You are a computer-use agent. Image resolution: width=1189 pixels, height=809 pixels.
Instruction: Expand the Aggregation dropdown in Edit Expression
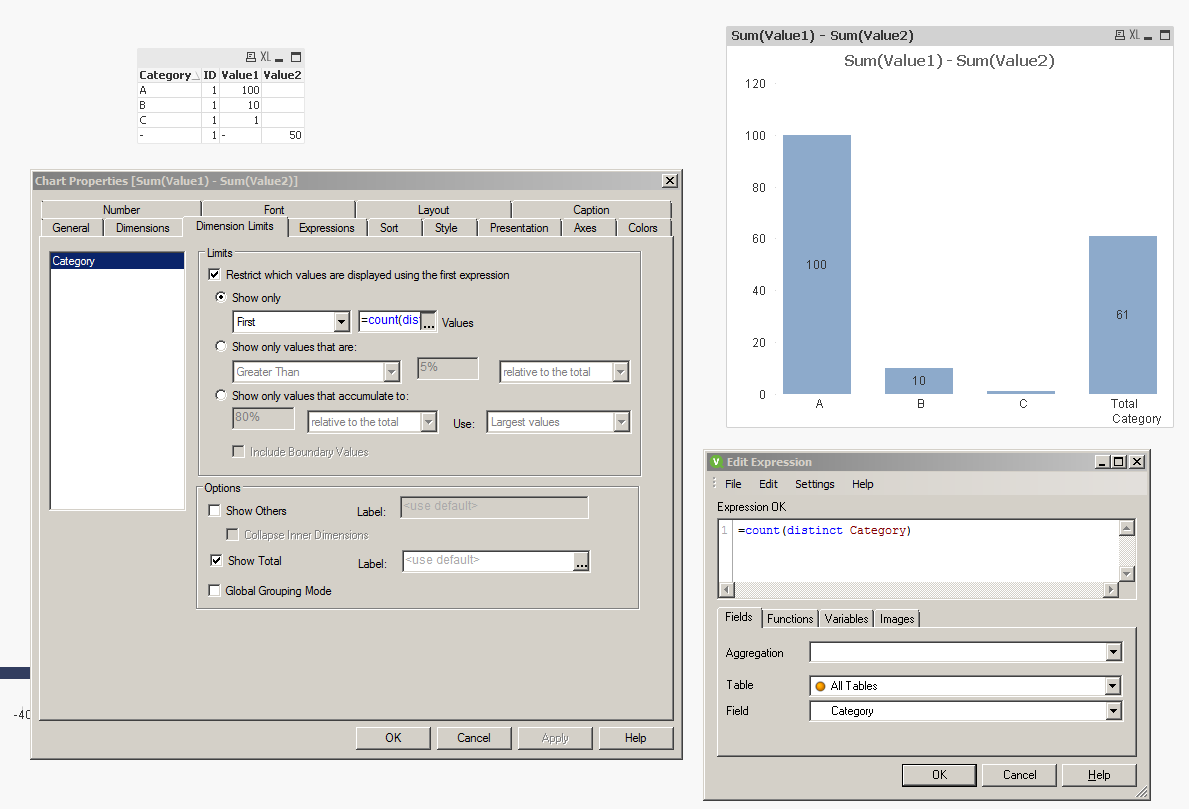(1114, 653)
